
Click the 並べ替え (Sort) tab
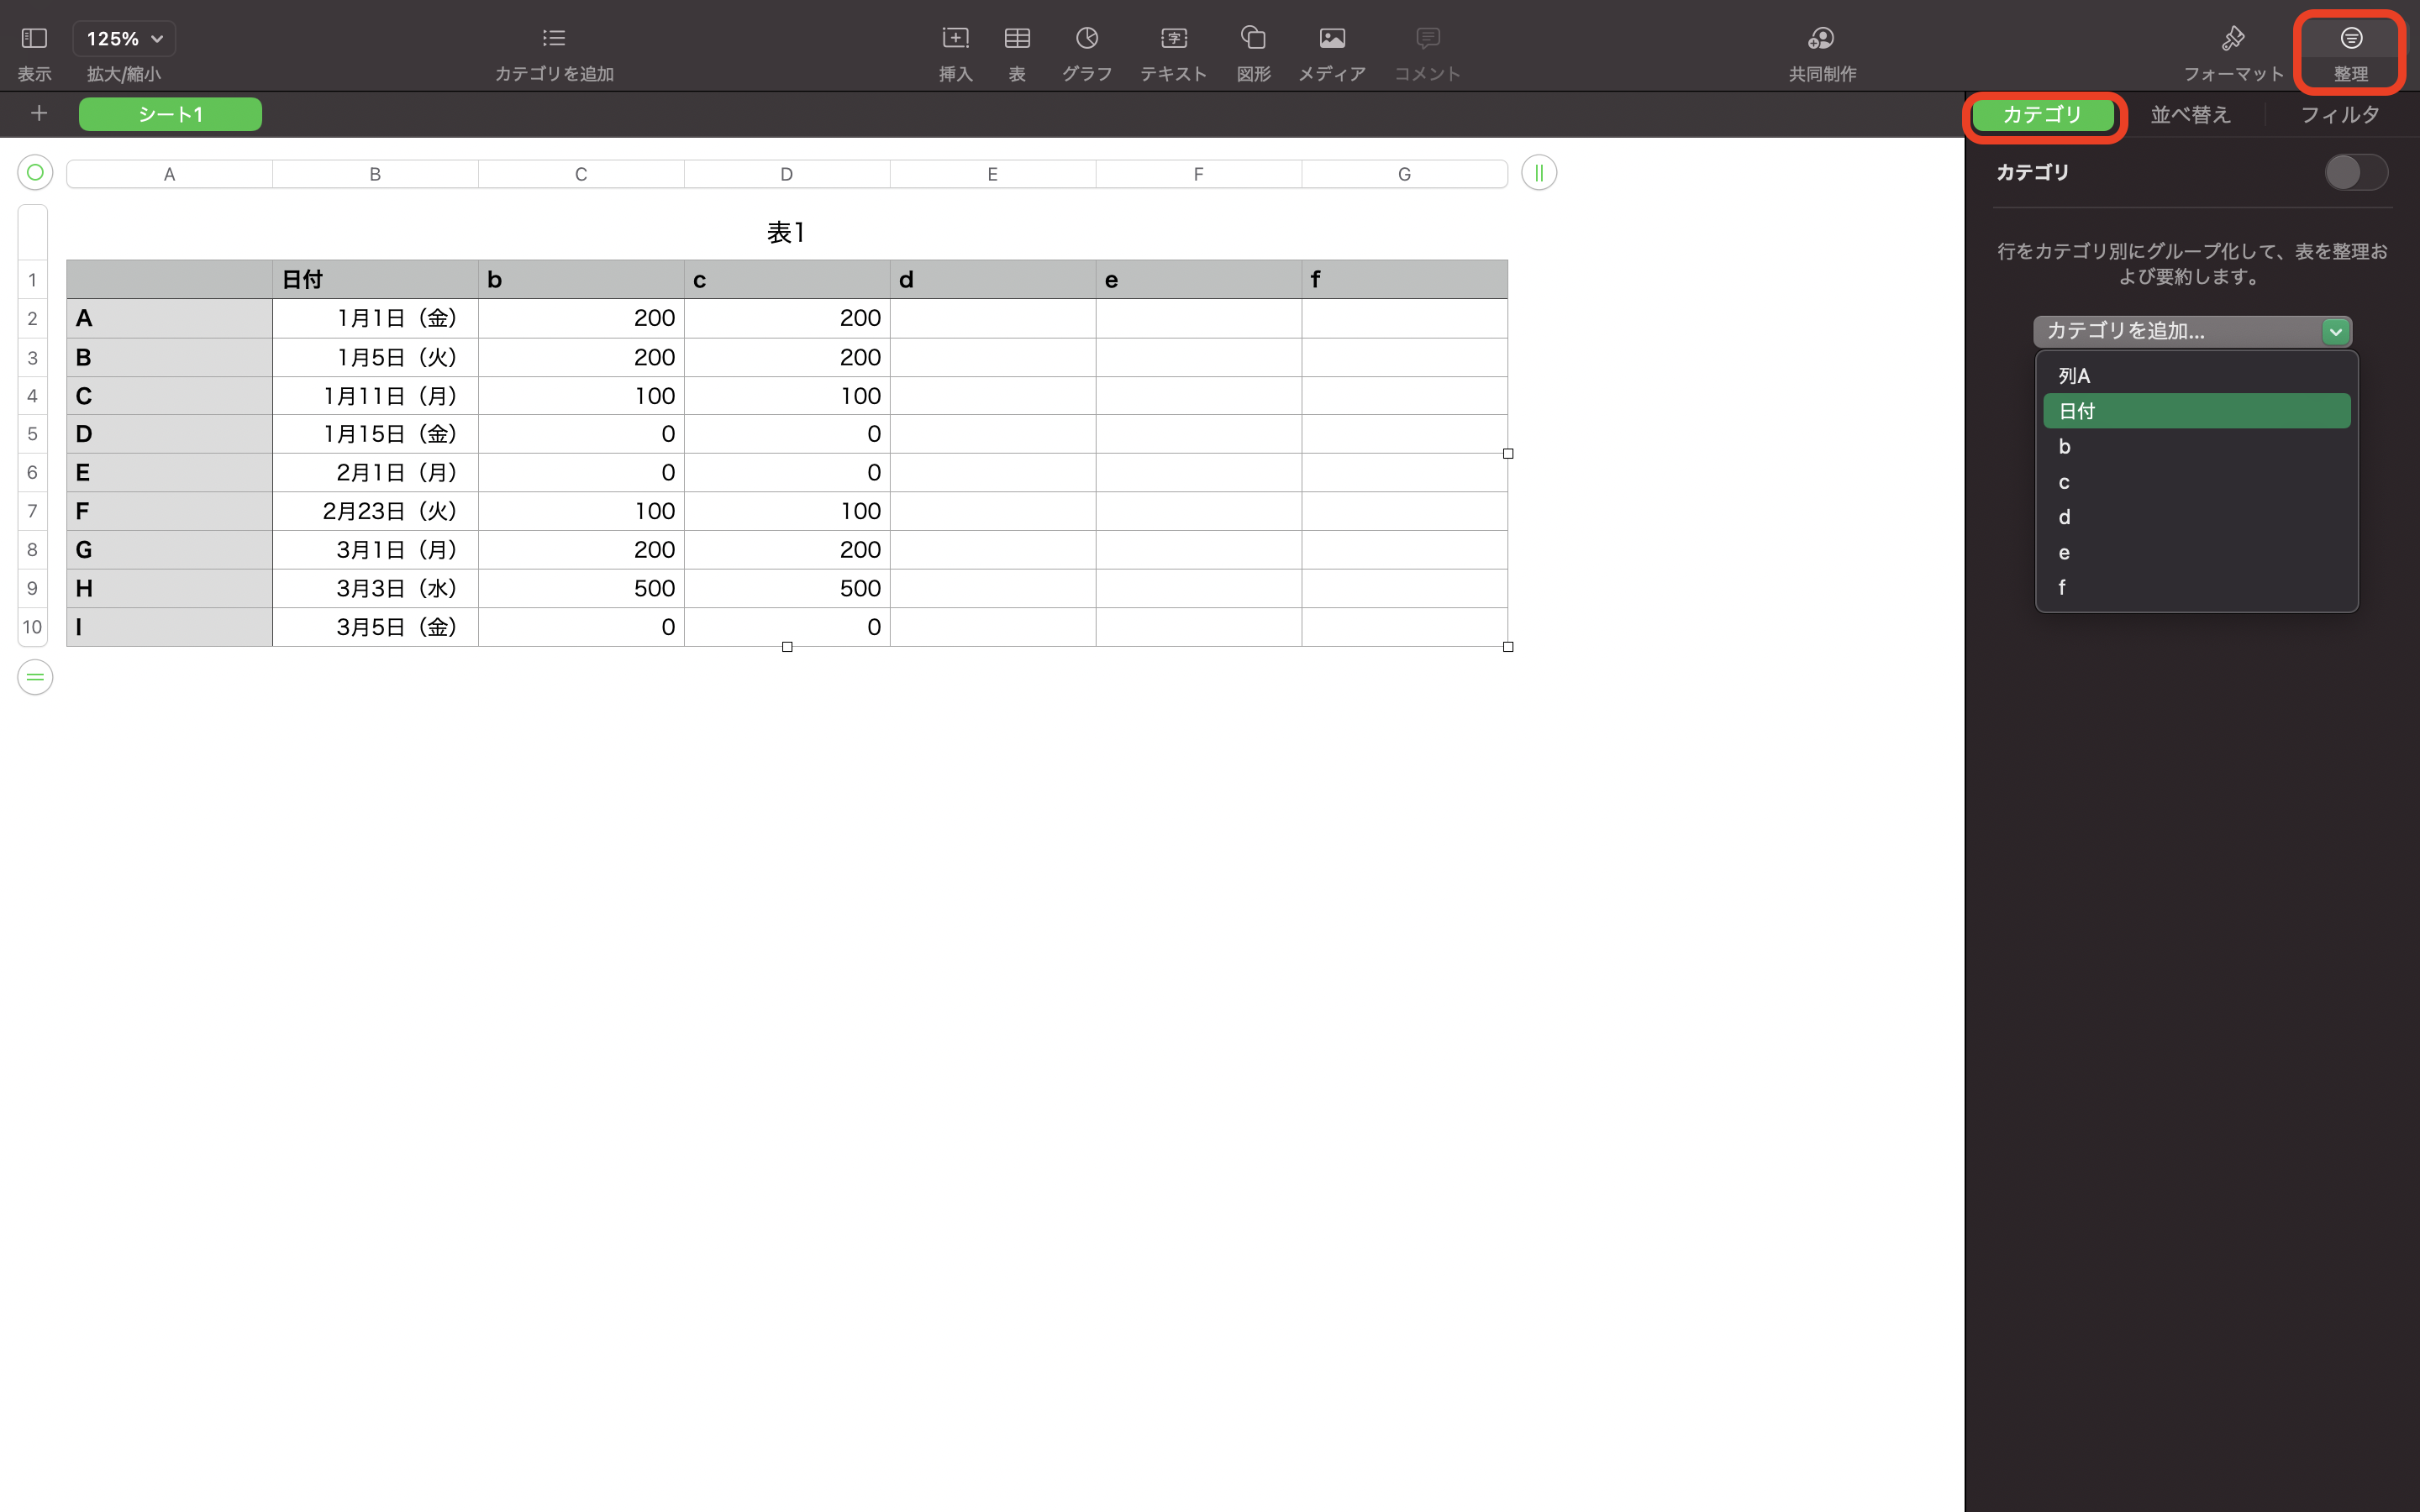[x=2191, y=113]
